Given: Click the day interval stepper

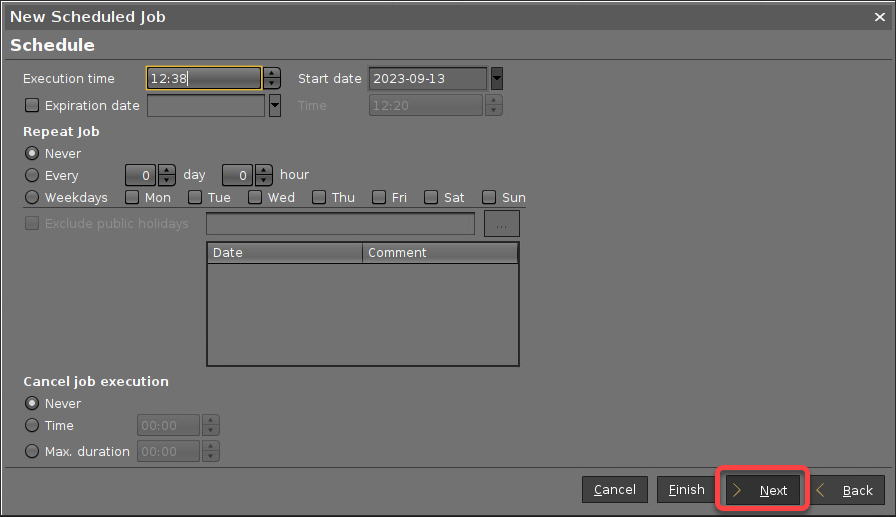Looking at the screenshot, I should click(167, 175).
